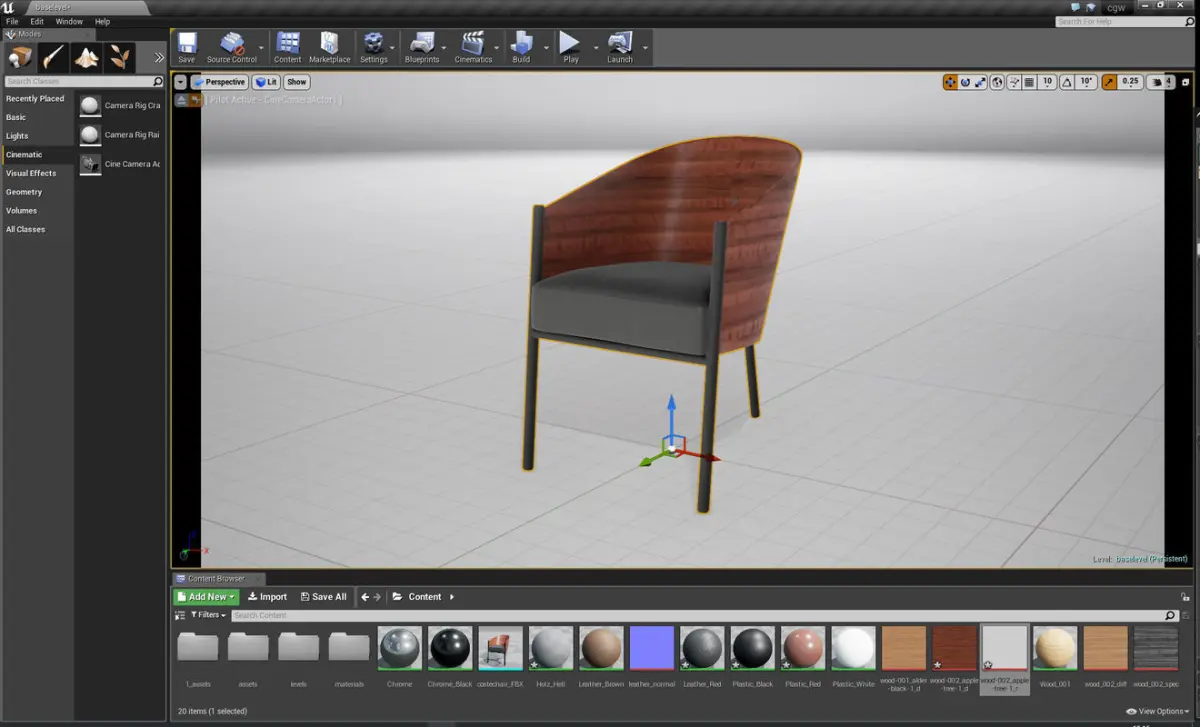Click the Cinematics toolbar icon
Image resolution: width=1200 pixels, height=727 pixels.
(473, 47)
